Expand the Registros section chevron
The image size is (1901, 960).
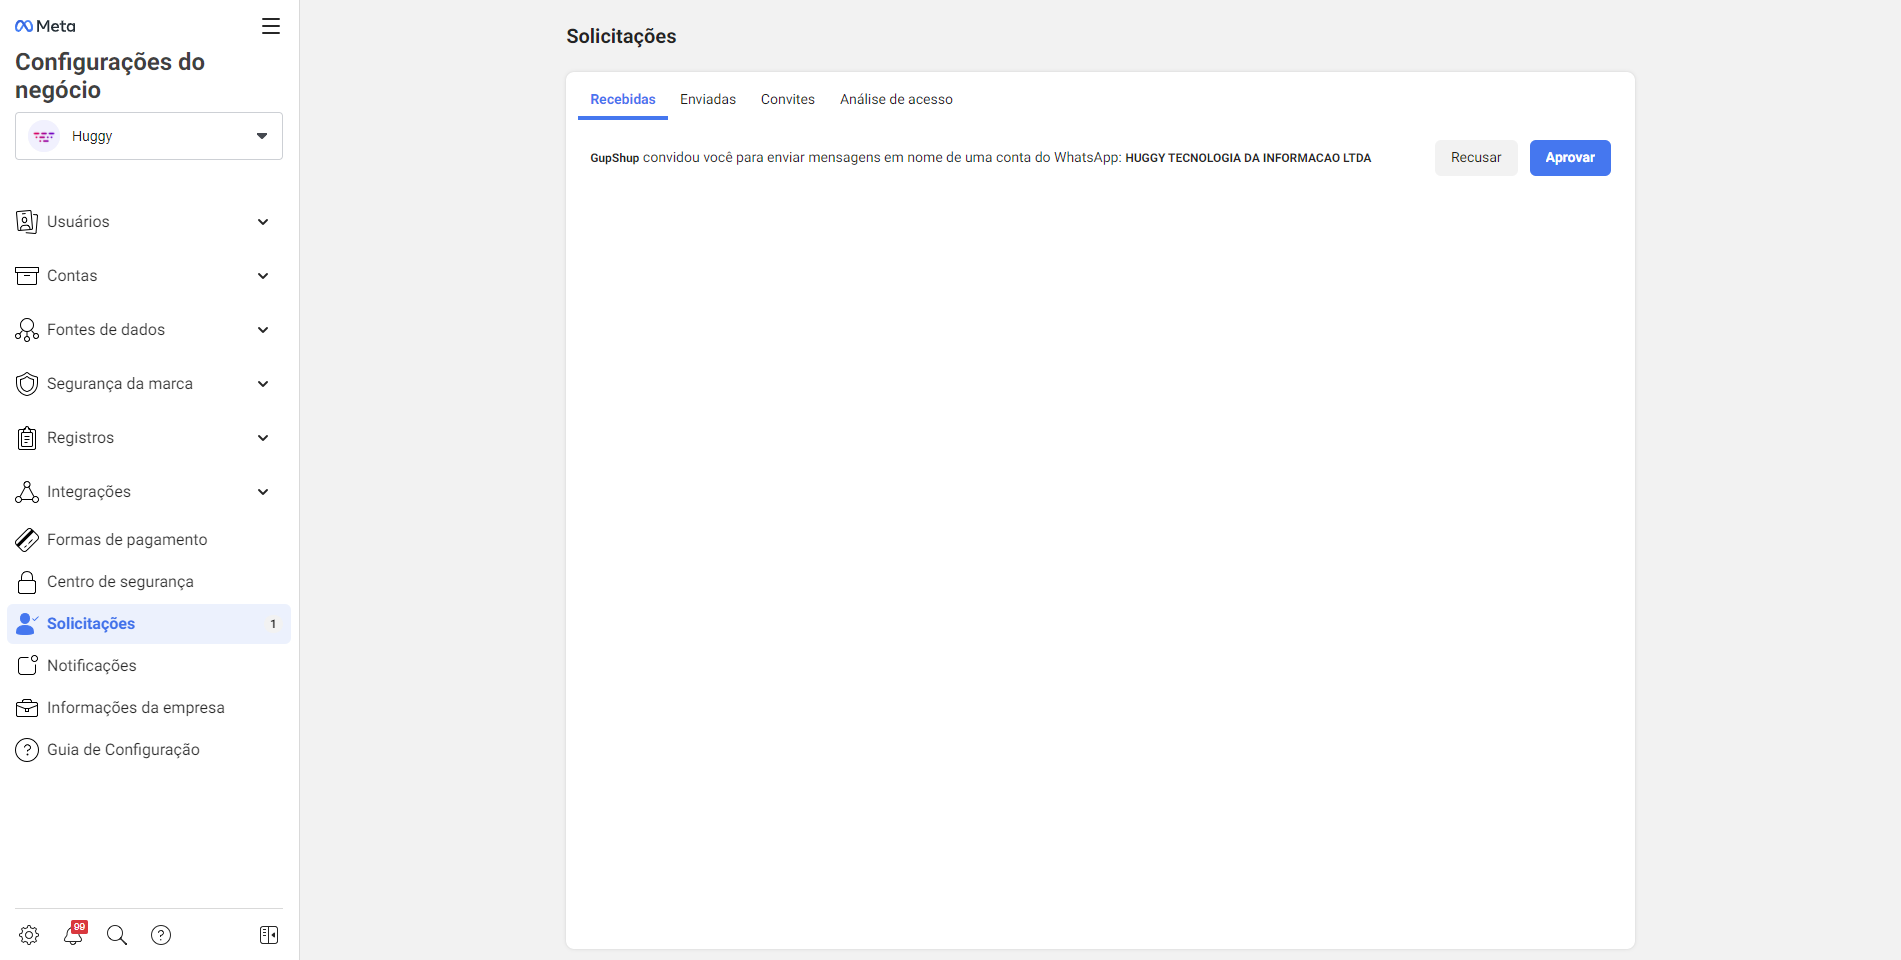[263, 438]
